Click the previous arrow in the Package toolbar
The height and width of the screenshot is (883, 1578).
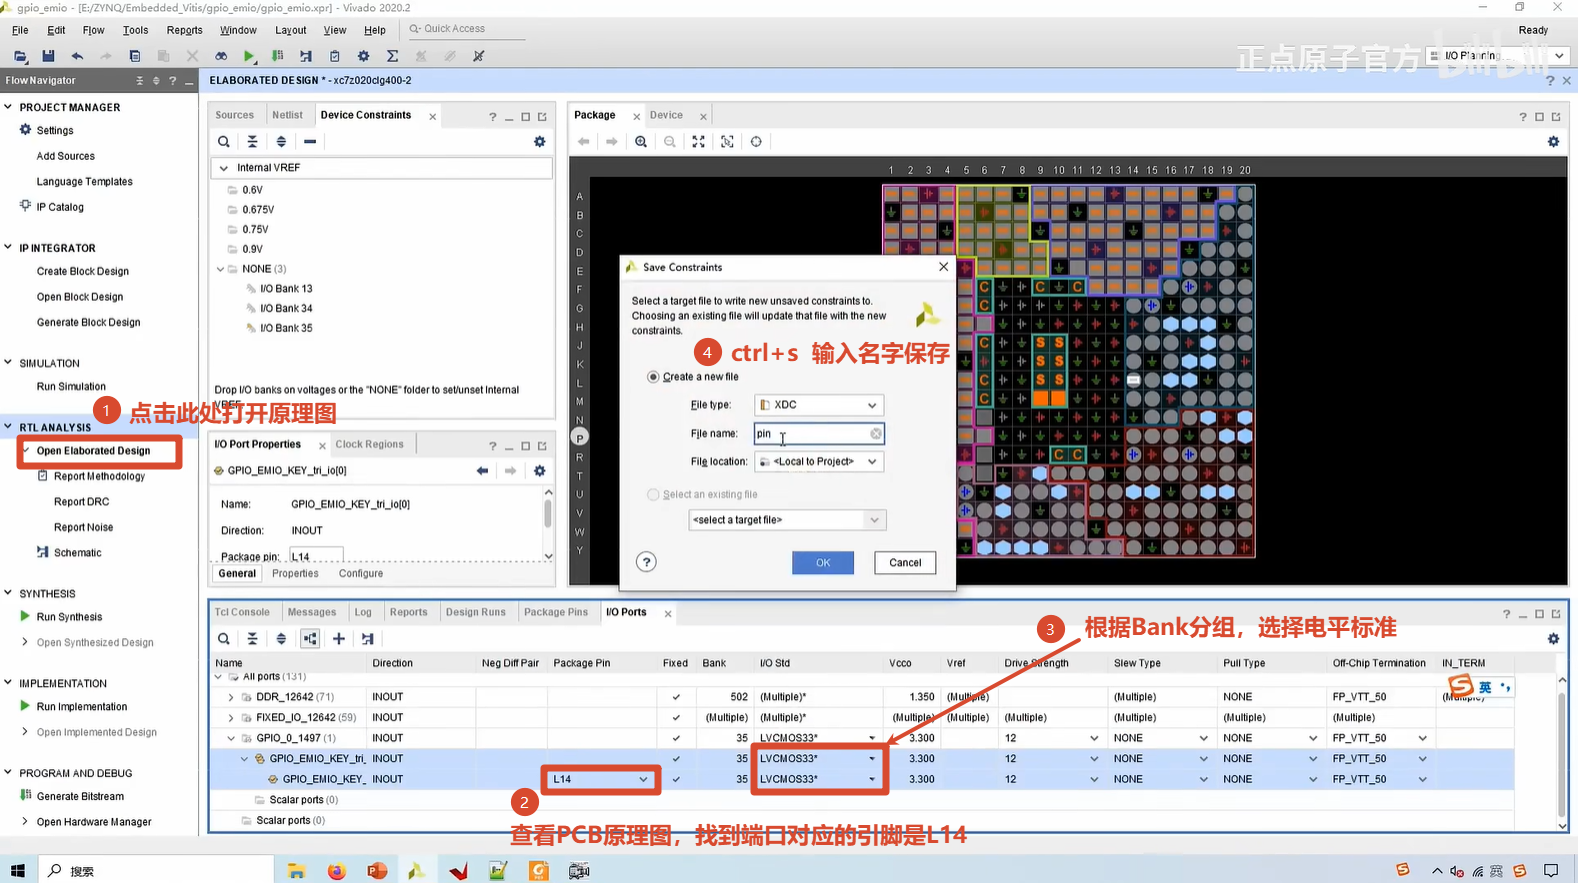[584, 142]
